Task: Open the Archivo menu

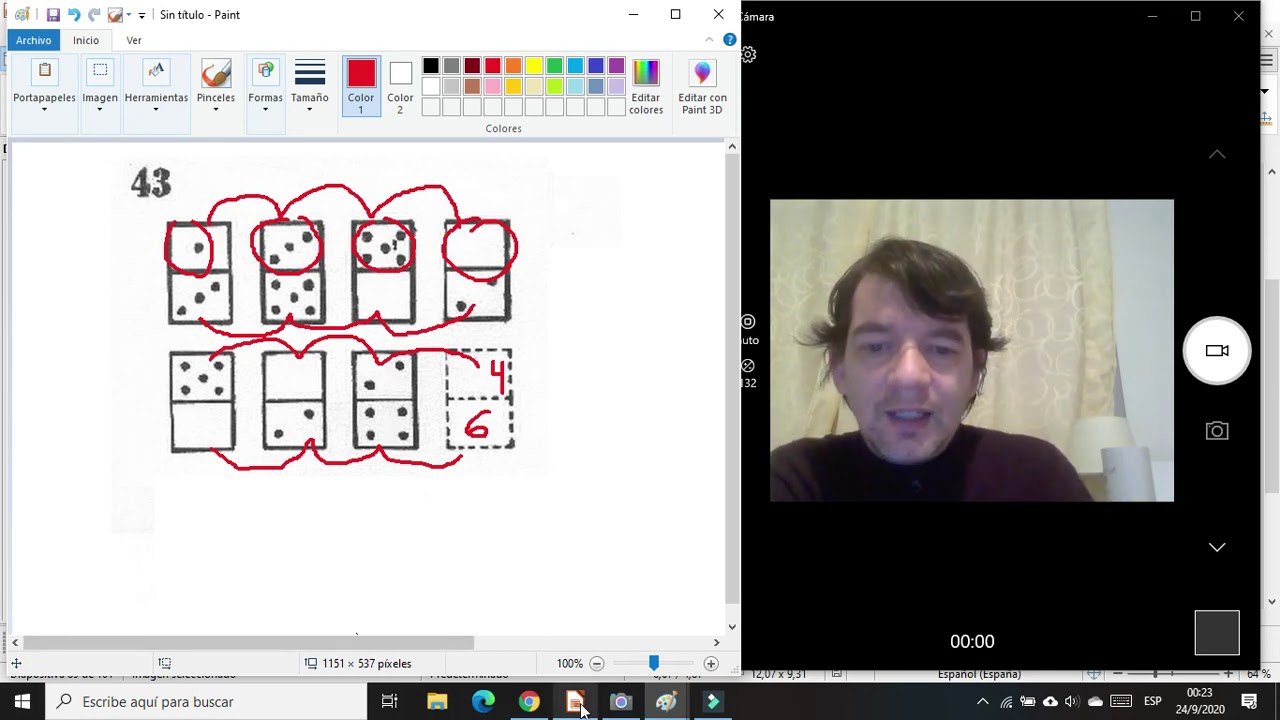Action: (33, 40)
